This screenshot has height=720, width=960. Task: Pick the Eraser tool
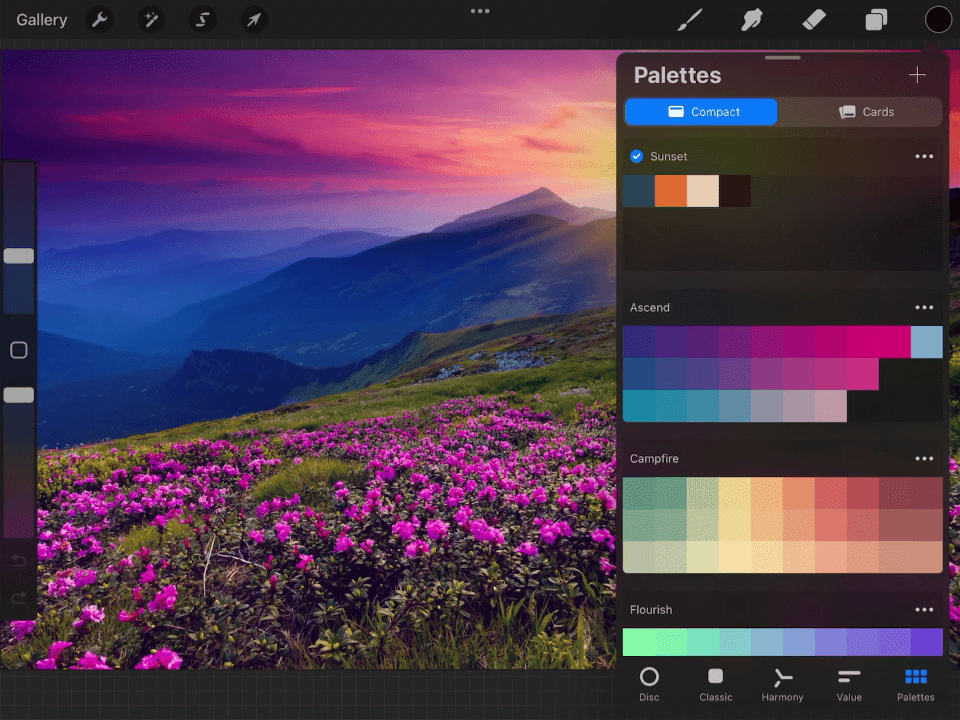point(814,20)
